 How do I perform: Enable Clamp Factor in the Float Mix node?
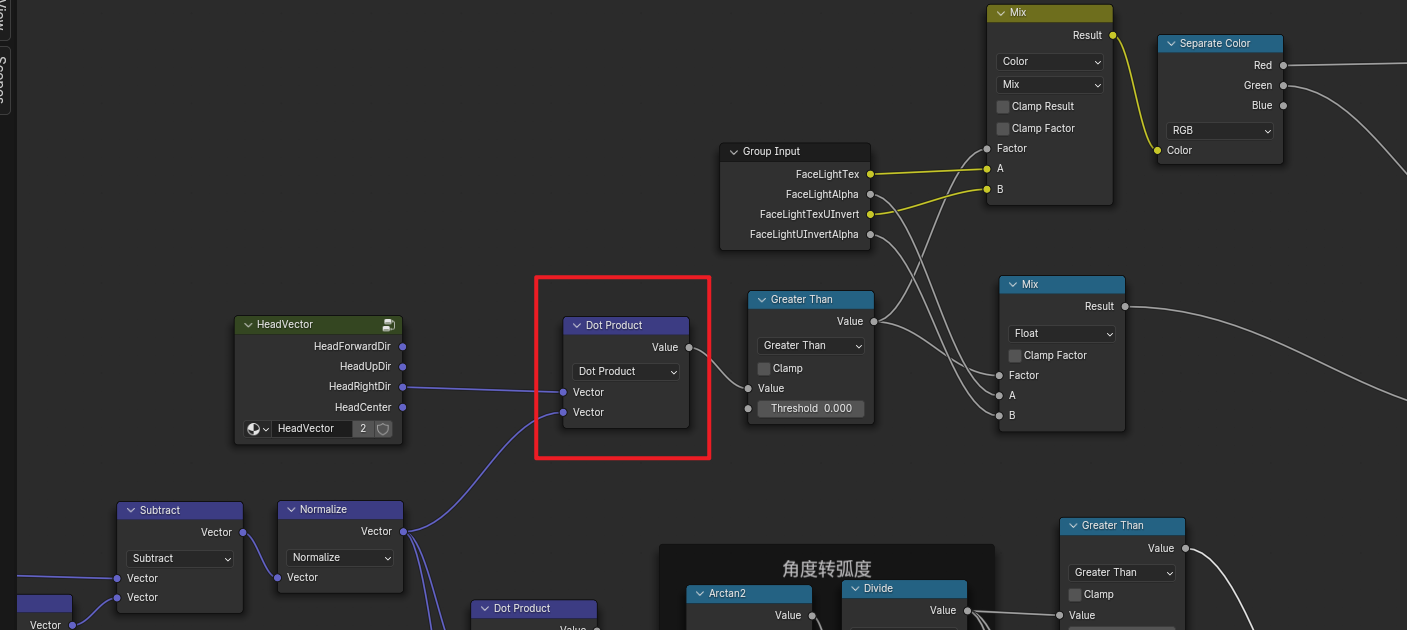tap(1015, 356)
